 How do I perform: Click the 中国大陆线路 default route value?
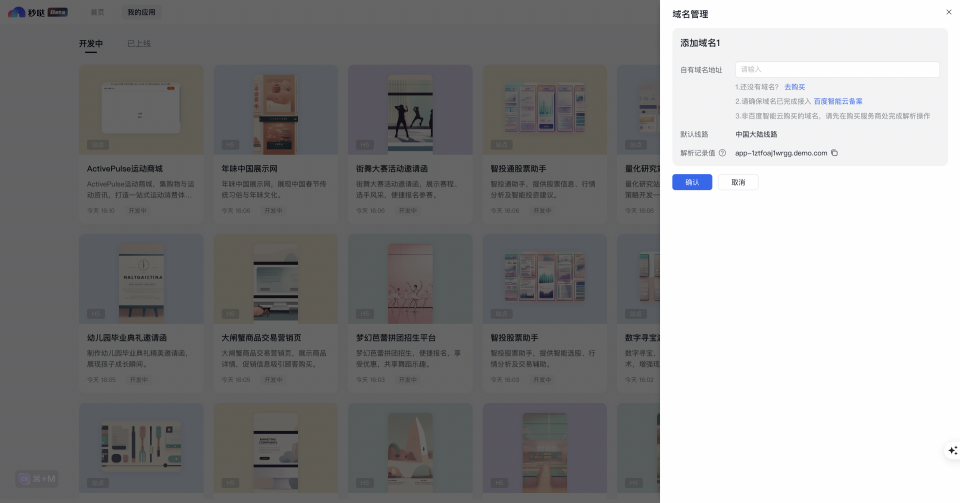(x=756, y=134)
